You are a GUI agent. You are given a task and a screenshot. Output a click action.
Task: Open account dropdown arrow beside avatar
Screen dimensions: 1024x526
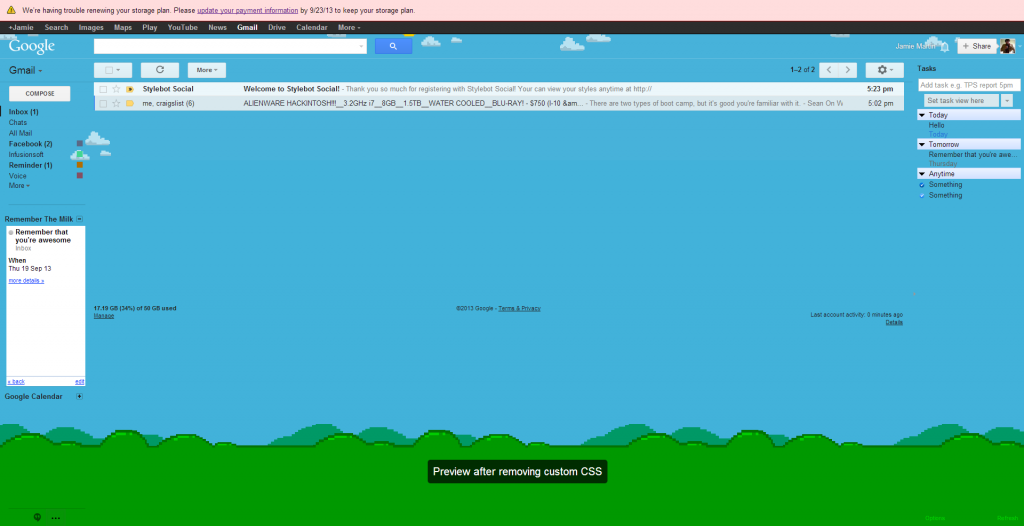click(1019, 47)
